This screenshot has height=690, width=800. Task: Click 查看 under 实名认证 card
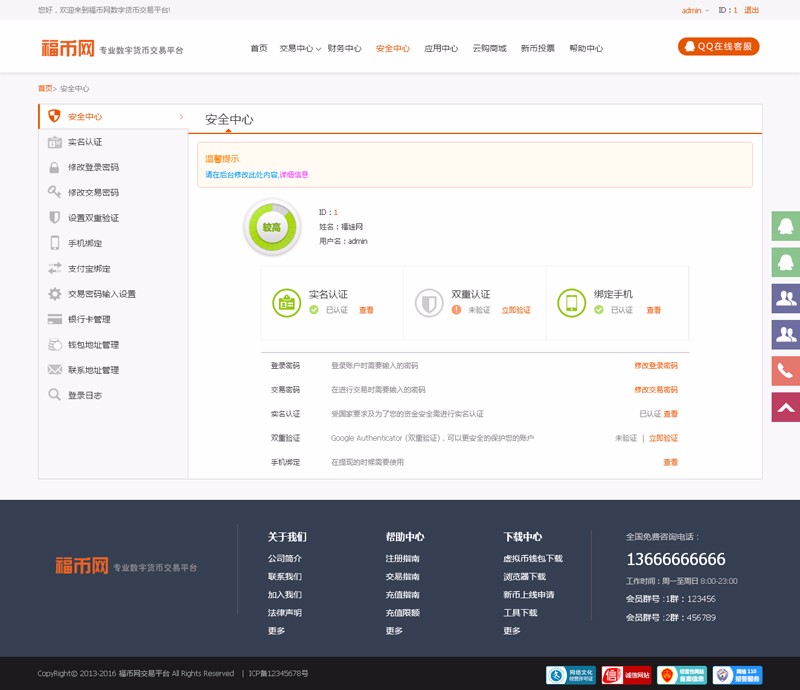[366, 310]
